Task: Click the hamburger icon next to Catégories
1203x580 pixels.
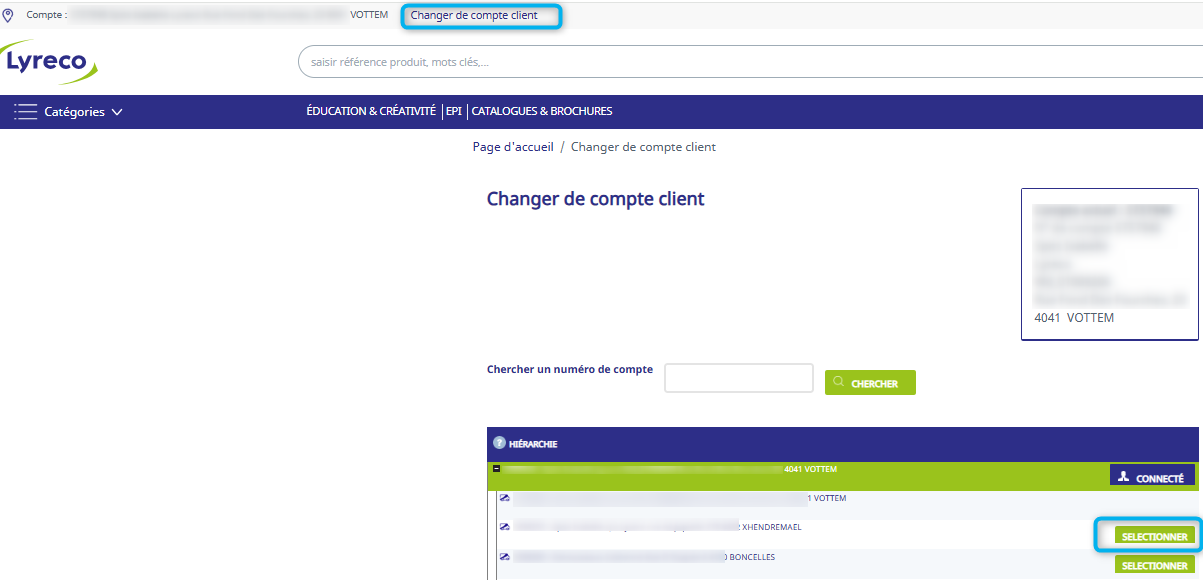Action: [x=26, y=112]
